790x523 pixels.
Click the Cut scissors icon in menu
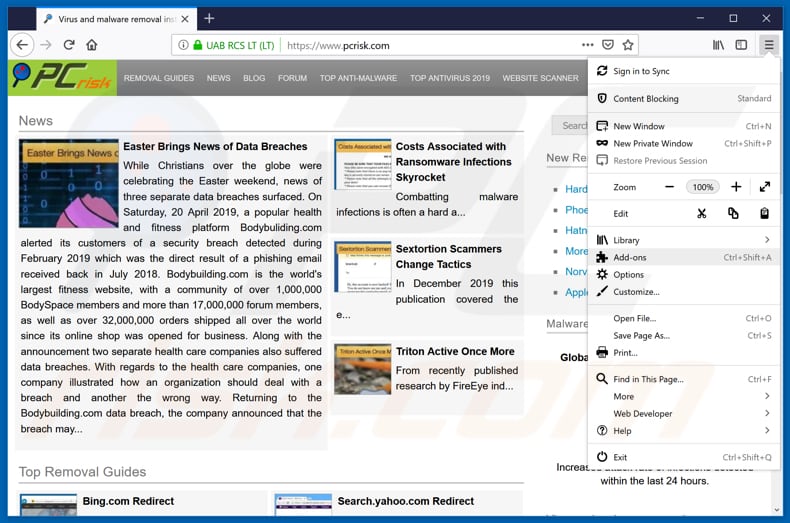[702, 213]
